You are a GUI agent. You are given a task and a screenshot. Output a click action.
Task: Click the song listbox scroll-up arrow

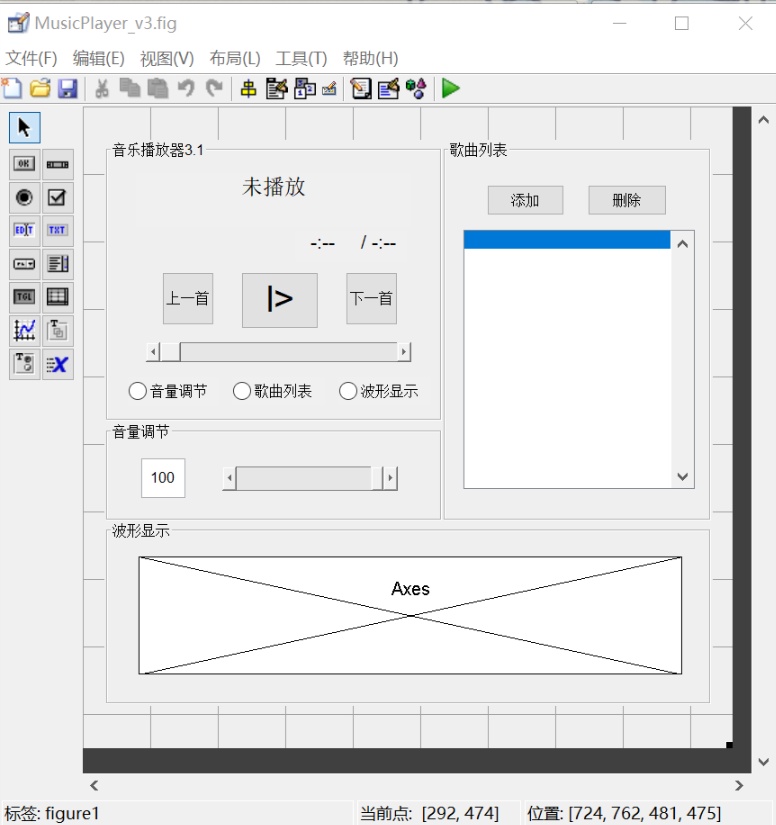(682, 244)
